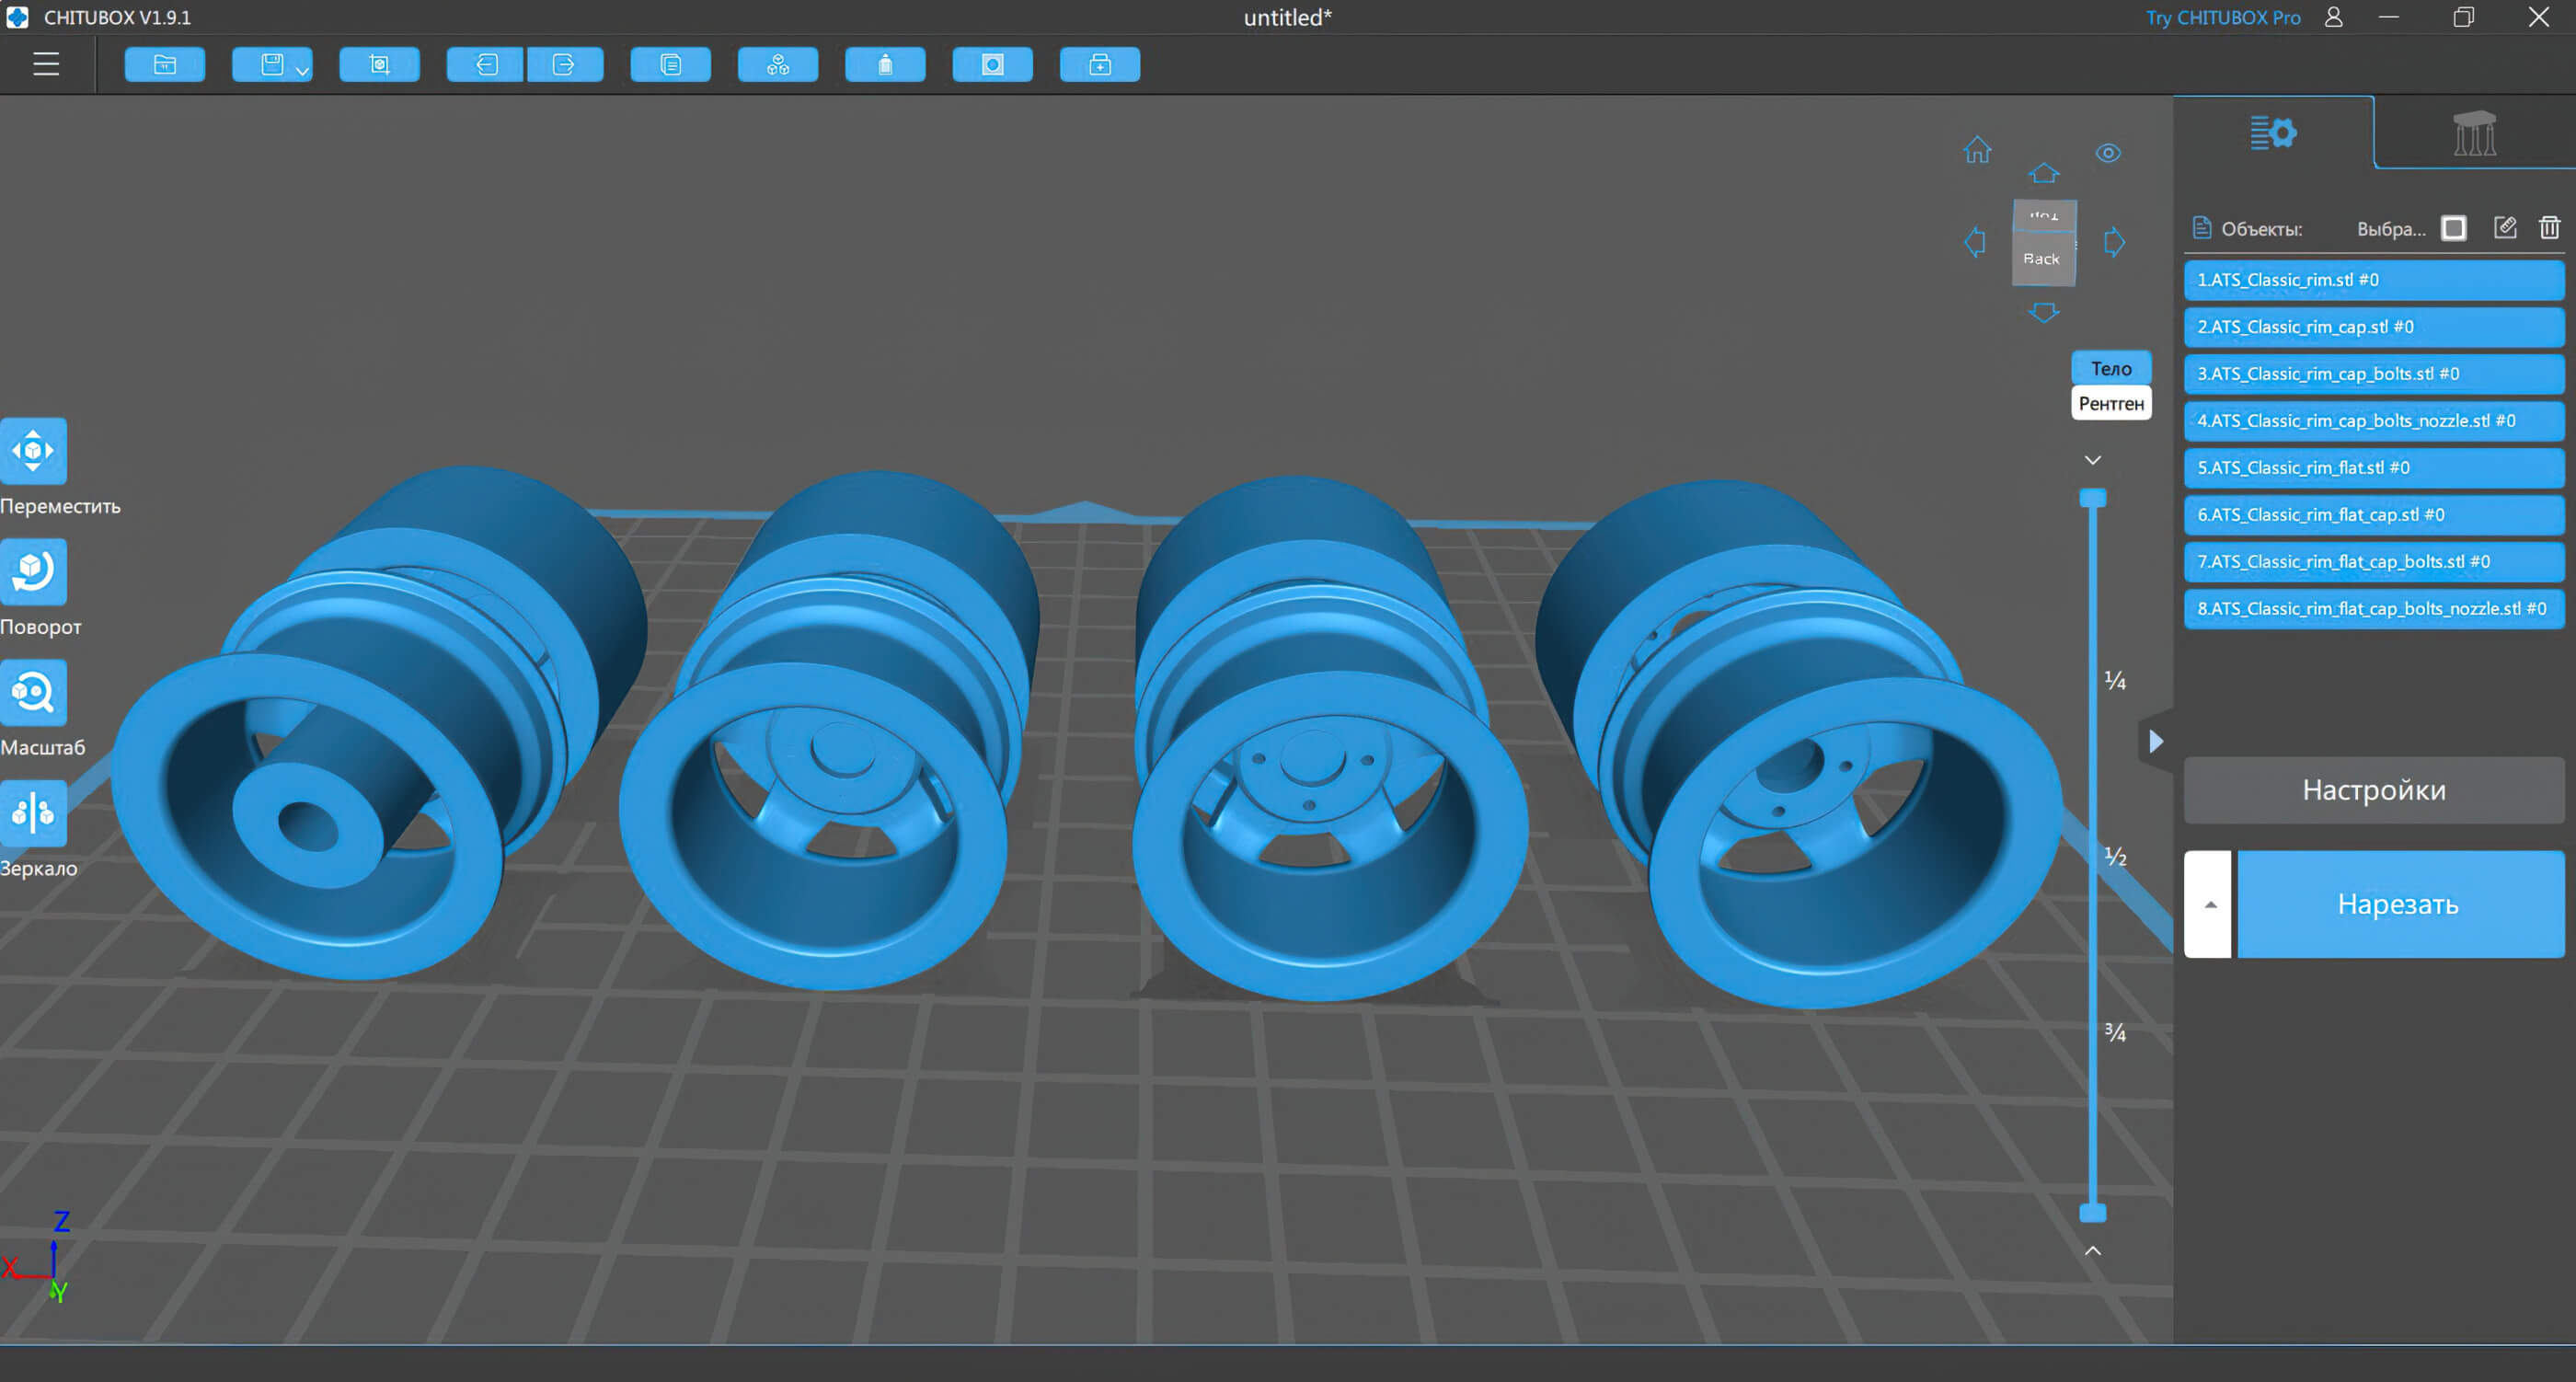Select the Mirror tool icon

34,813
